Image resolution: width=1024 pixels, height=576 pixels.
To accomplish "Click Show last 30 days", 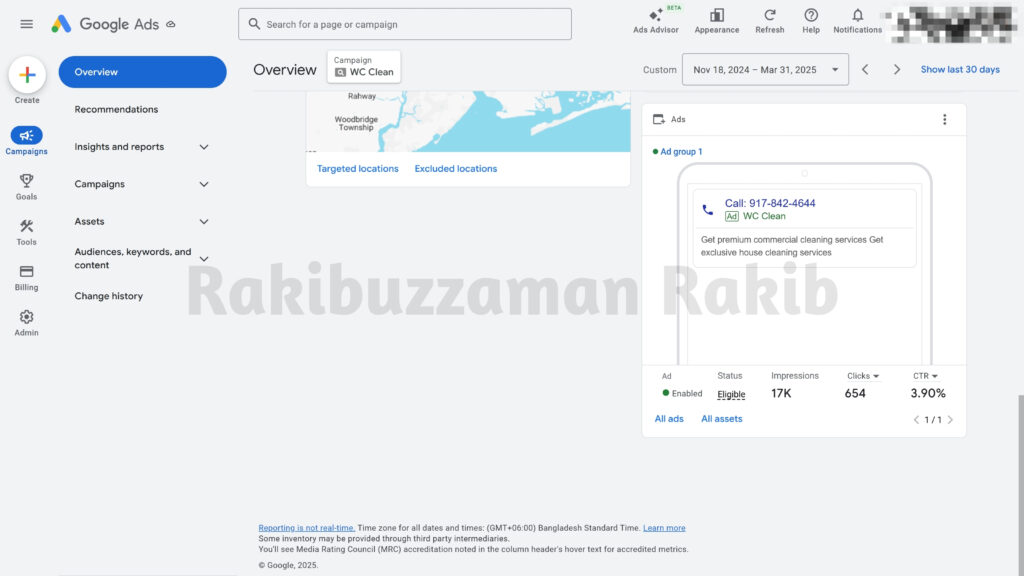I will [x=958, y=70].
